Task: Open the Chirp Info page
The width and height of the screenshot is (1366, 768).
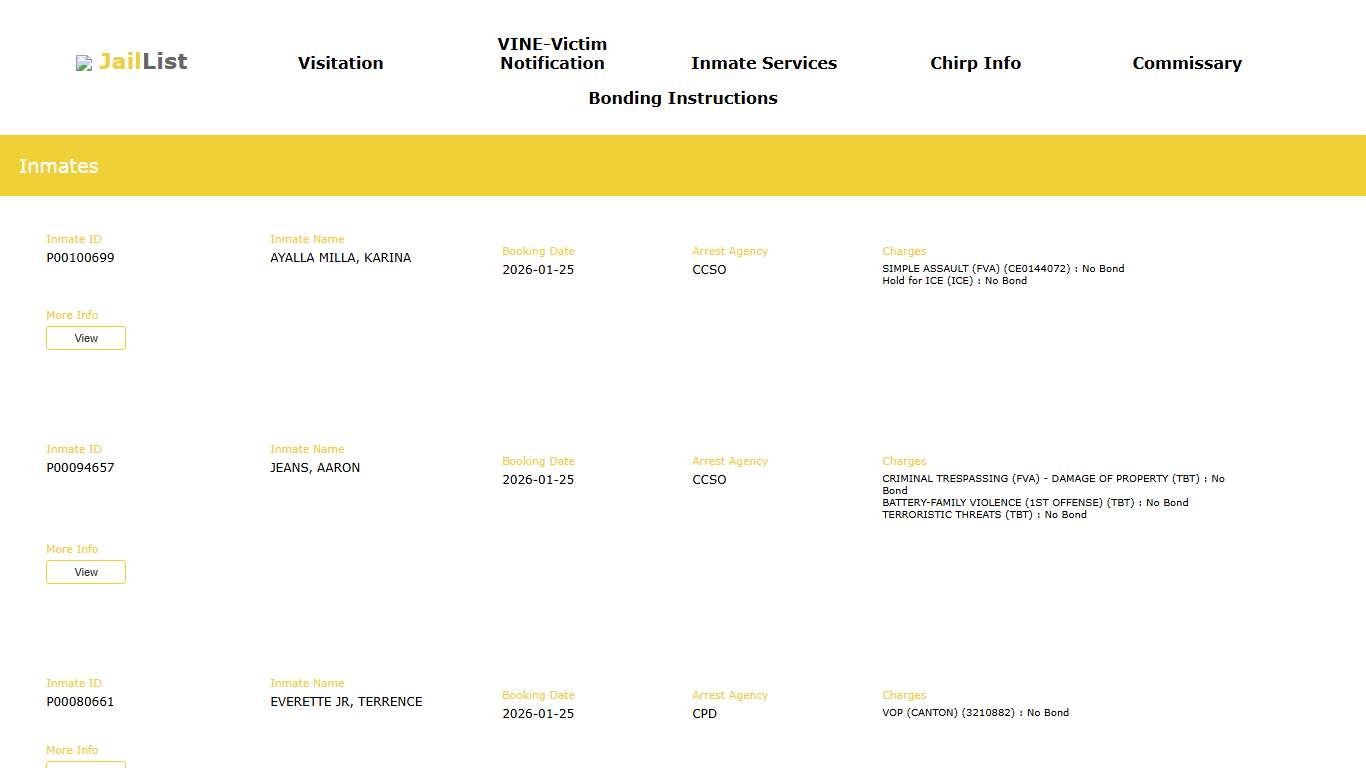Action: [x=975, y=63]
